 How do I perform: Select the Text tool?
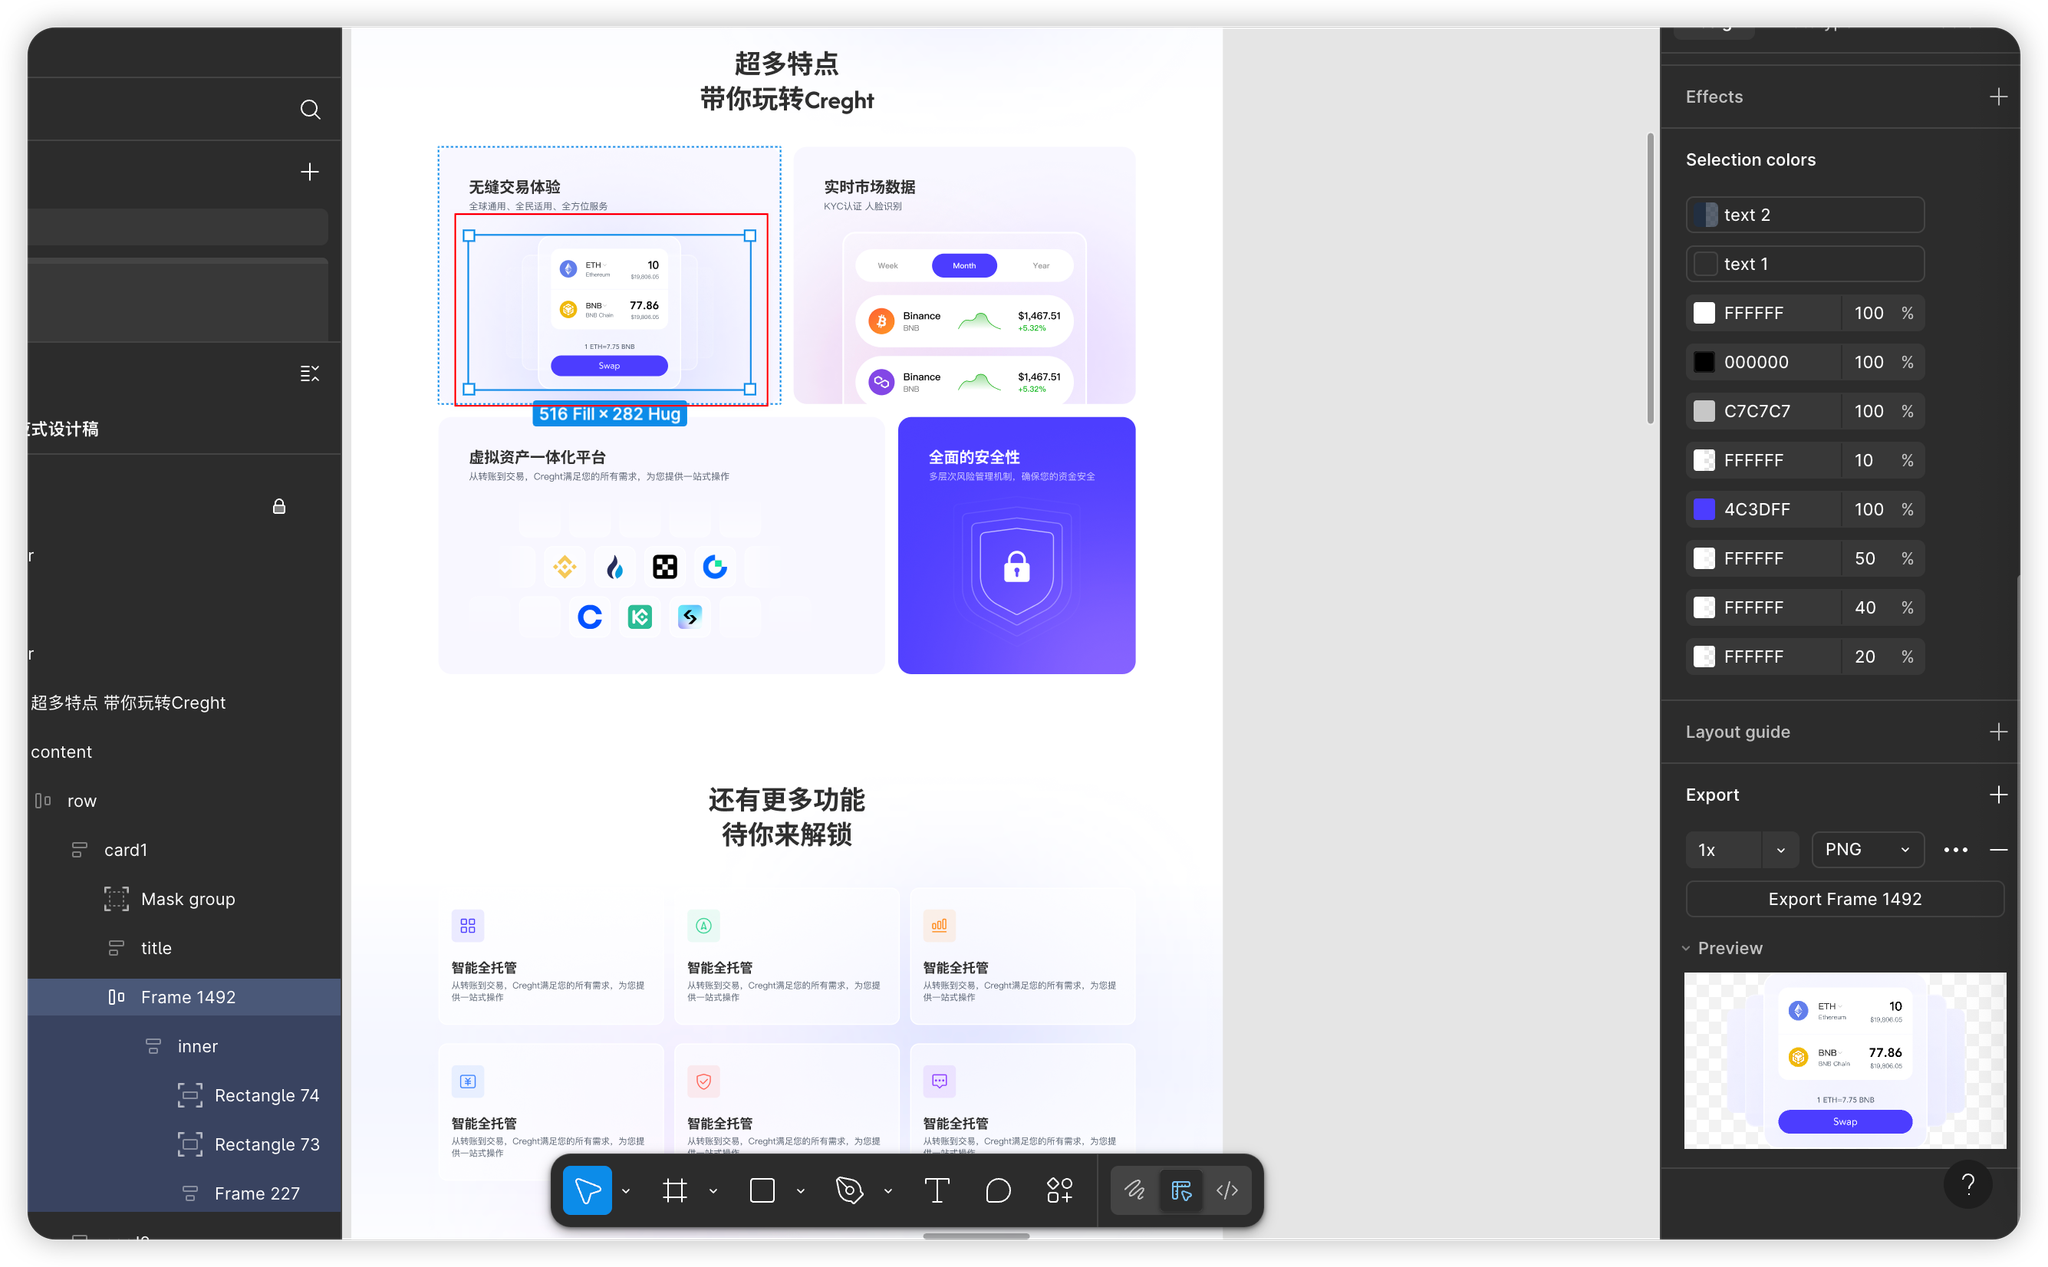pos(937,1190)
